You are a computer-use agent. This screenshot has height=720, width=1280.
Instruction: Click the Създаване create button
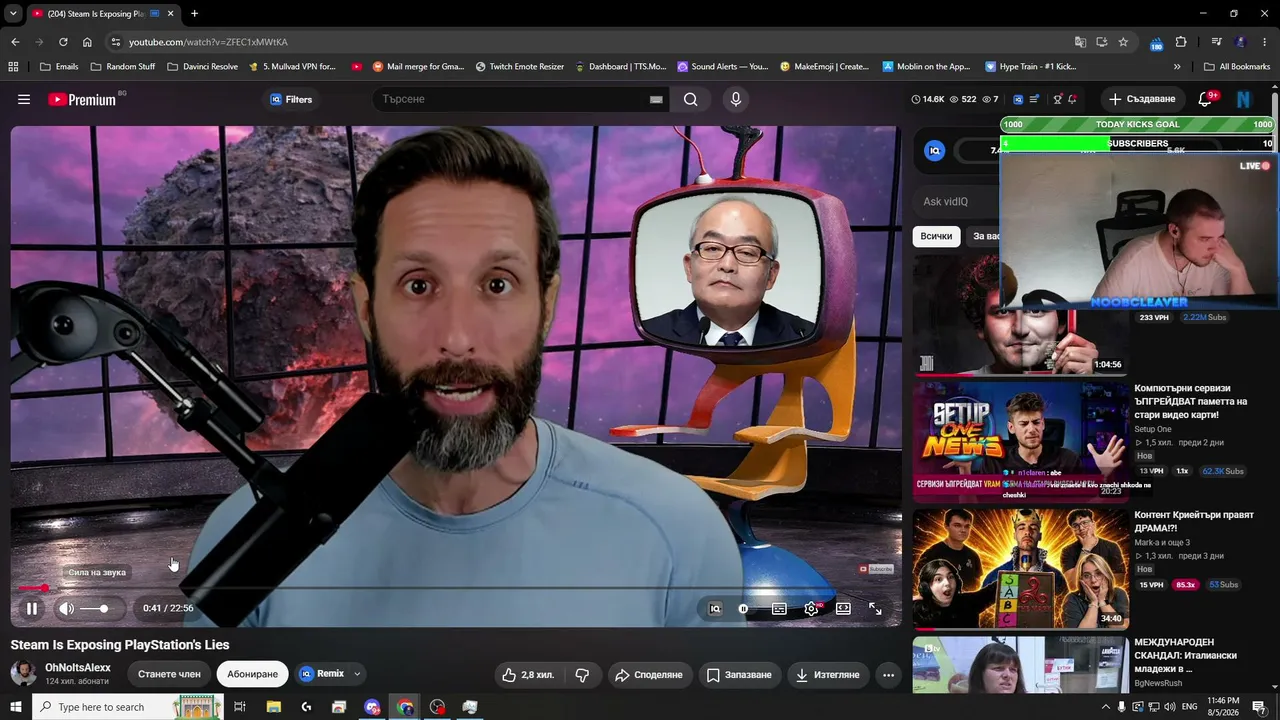tap(1142, 99)
